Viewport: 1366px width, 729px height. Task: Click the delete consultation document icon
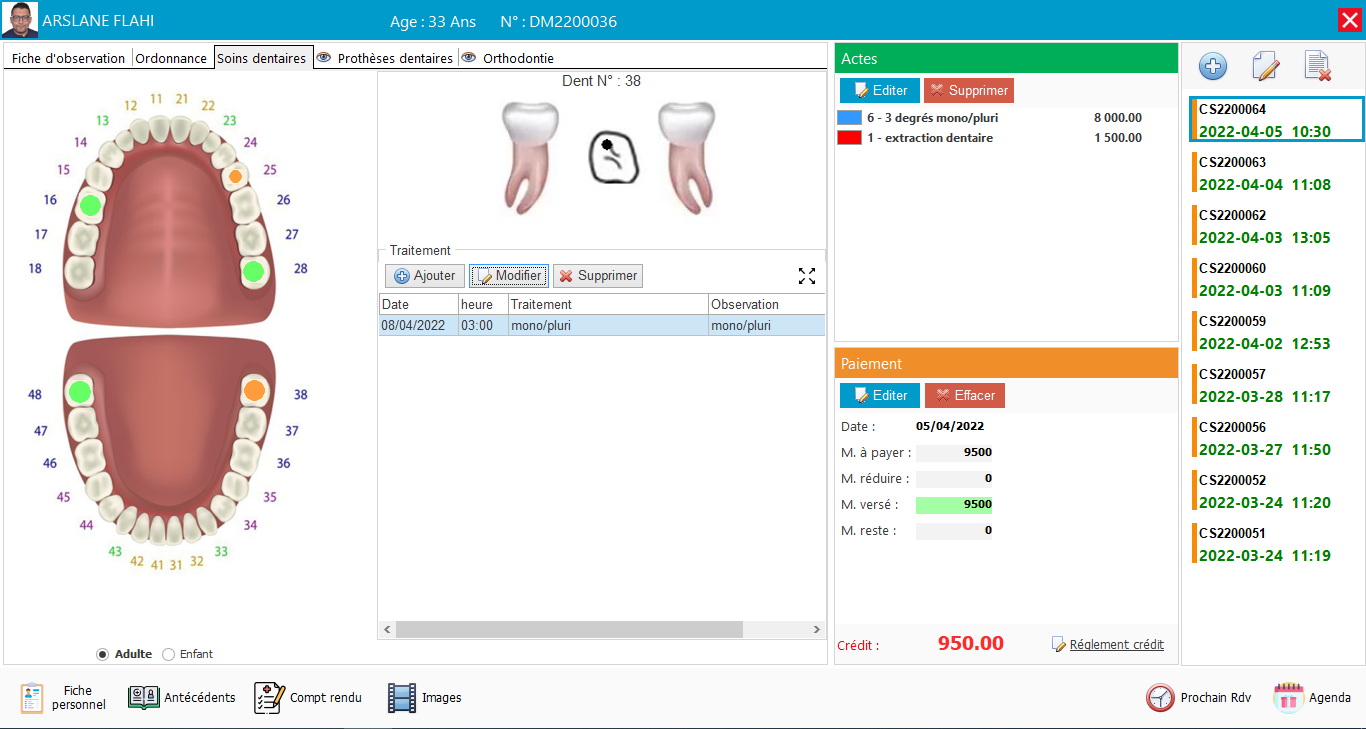click(x=1318, y=67)
